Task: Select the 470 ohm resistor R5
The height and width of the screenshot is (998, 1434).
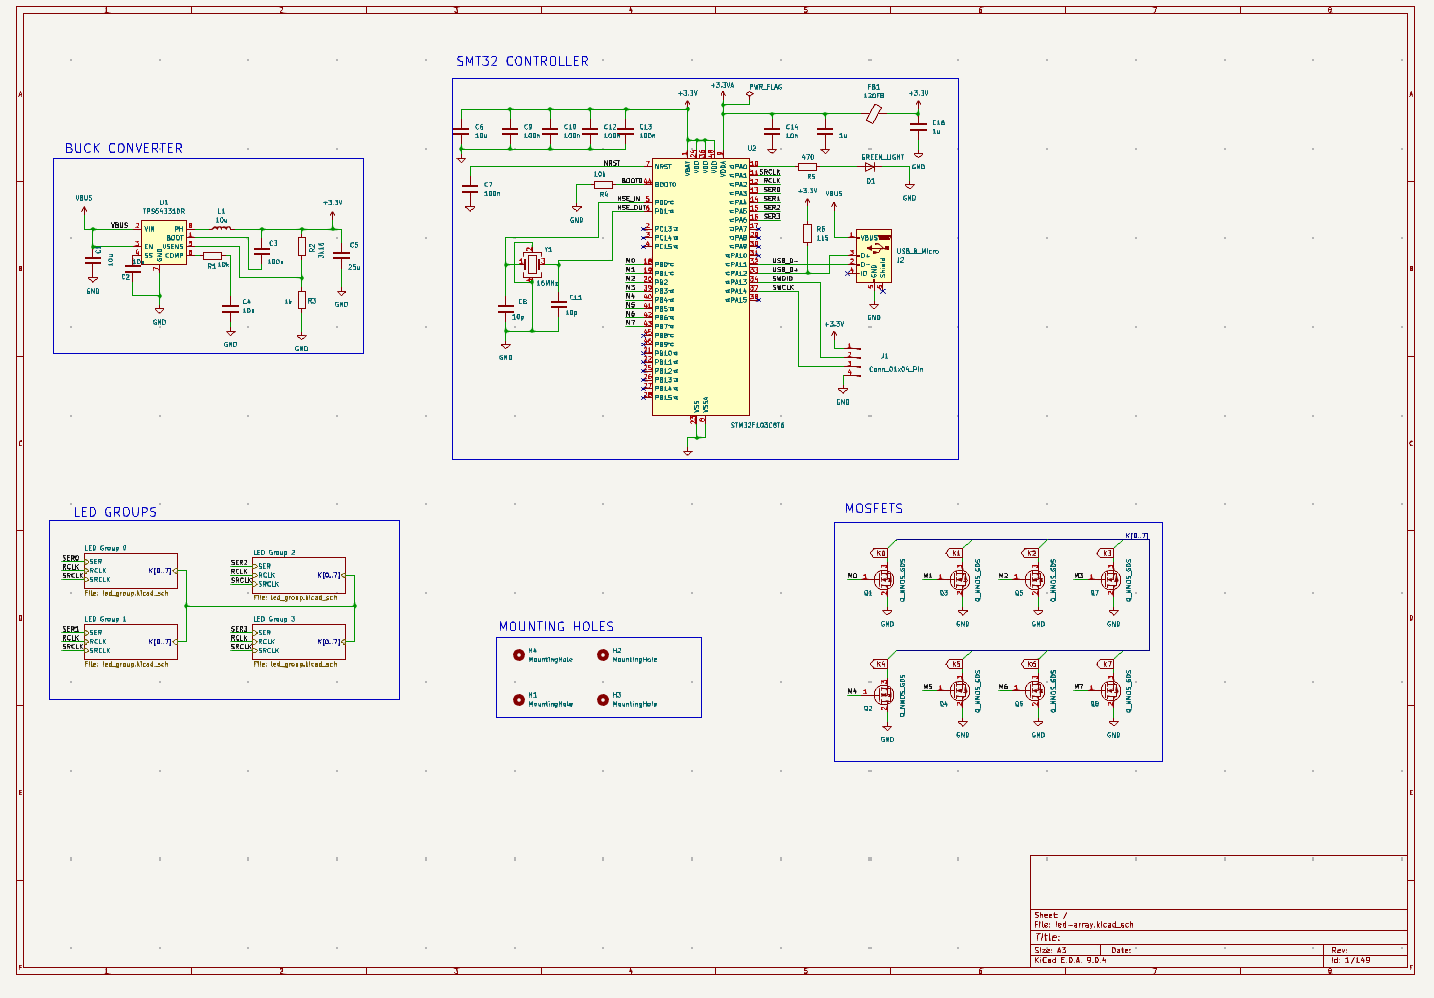Action: coord(808,167)
